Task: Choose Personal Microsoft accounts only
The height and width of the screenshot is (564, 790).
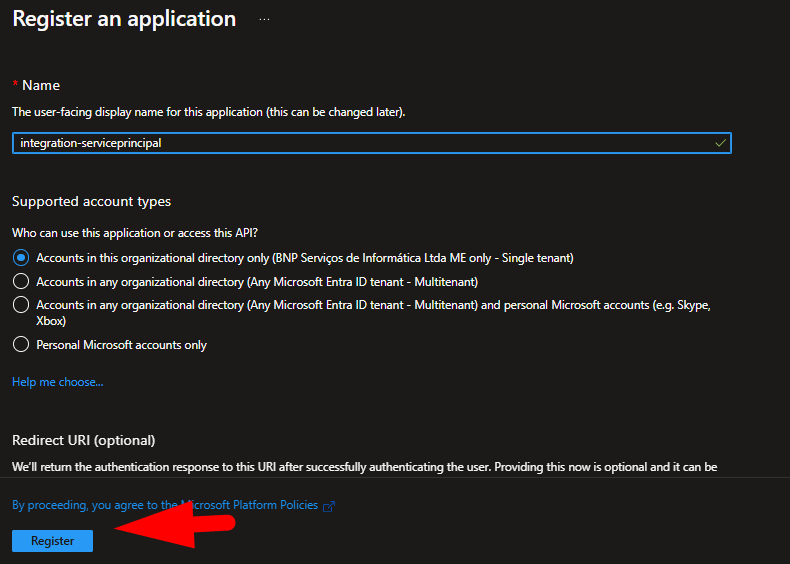Action: click(21, 344)
